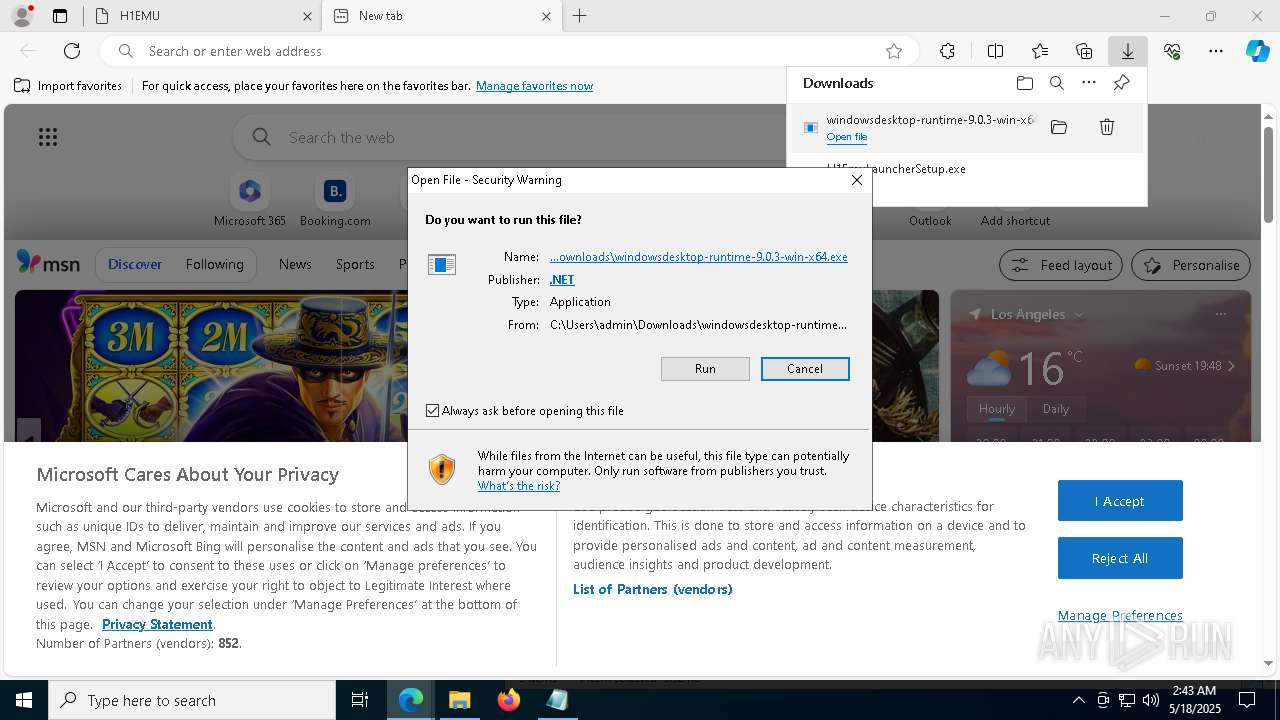Open Browser essentials heart icon

pos(1172,51)
